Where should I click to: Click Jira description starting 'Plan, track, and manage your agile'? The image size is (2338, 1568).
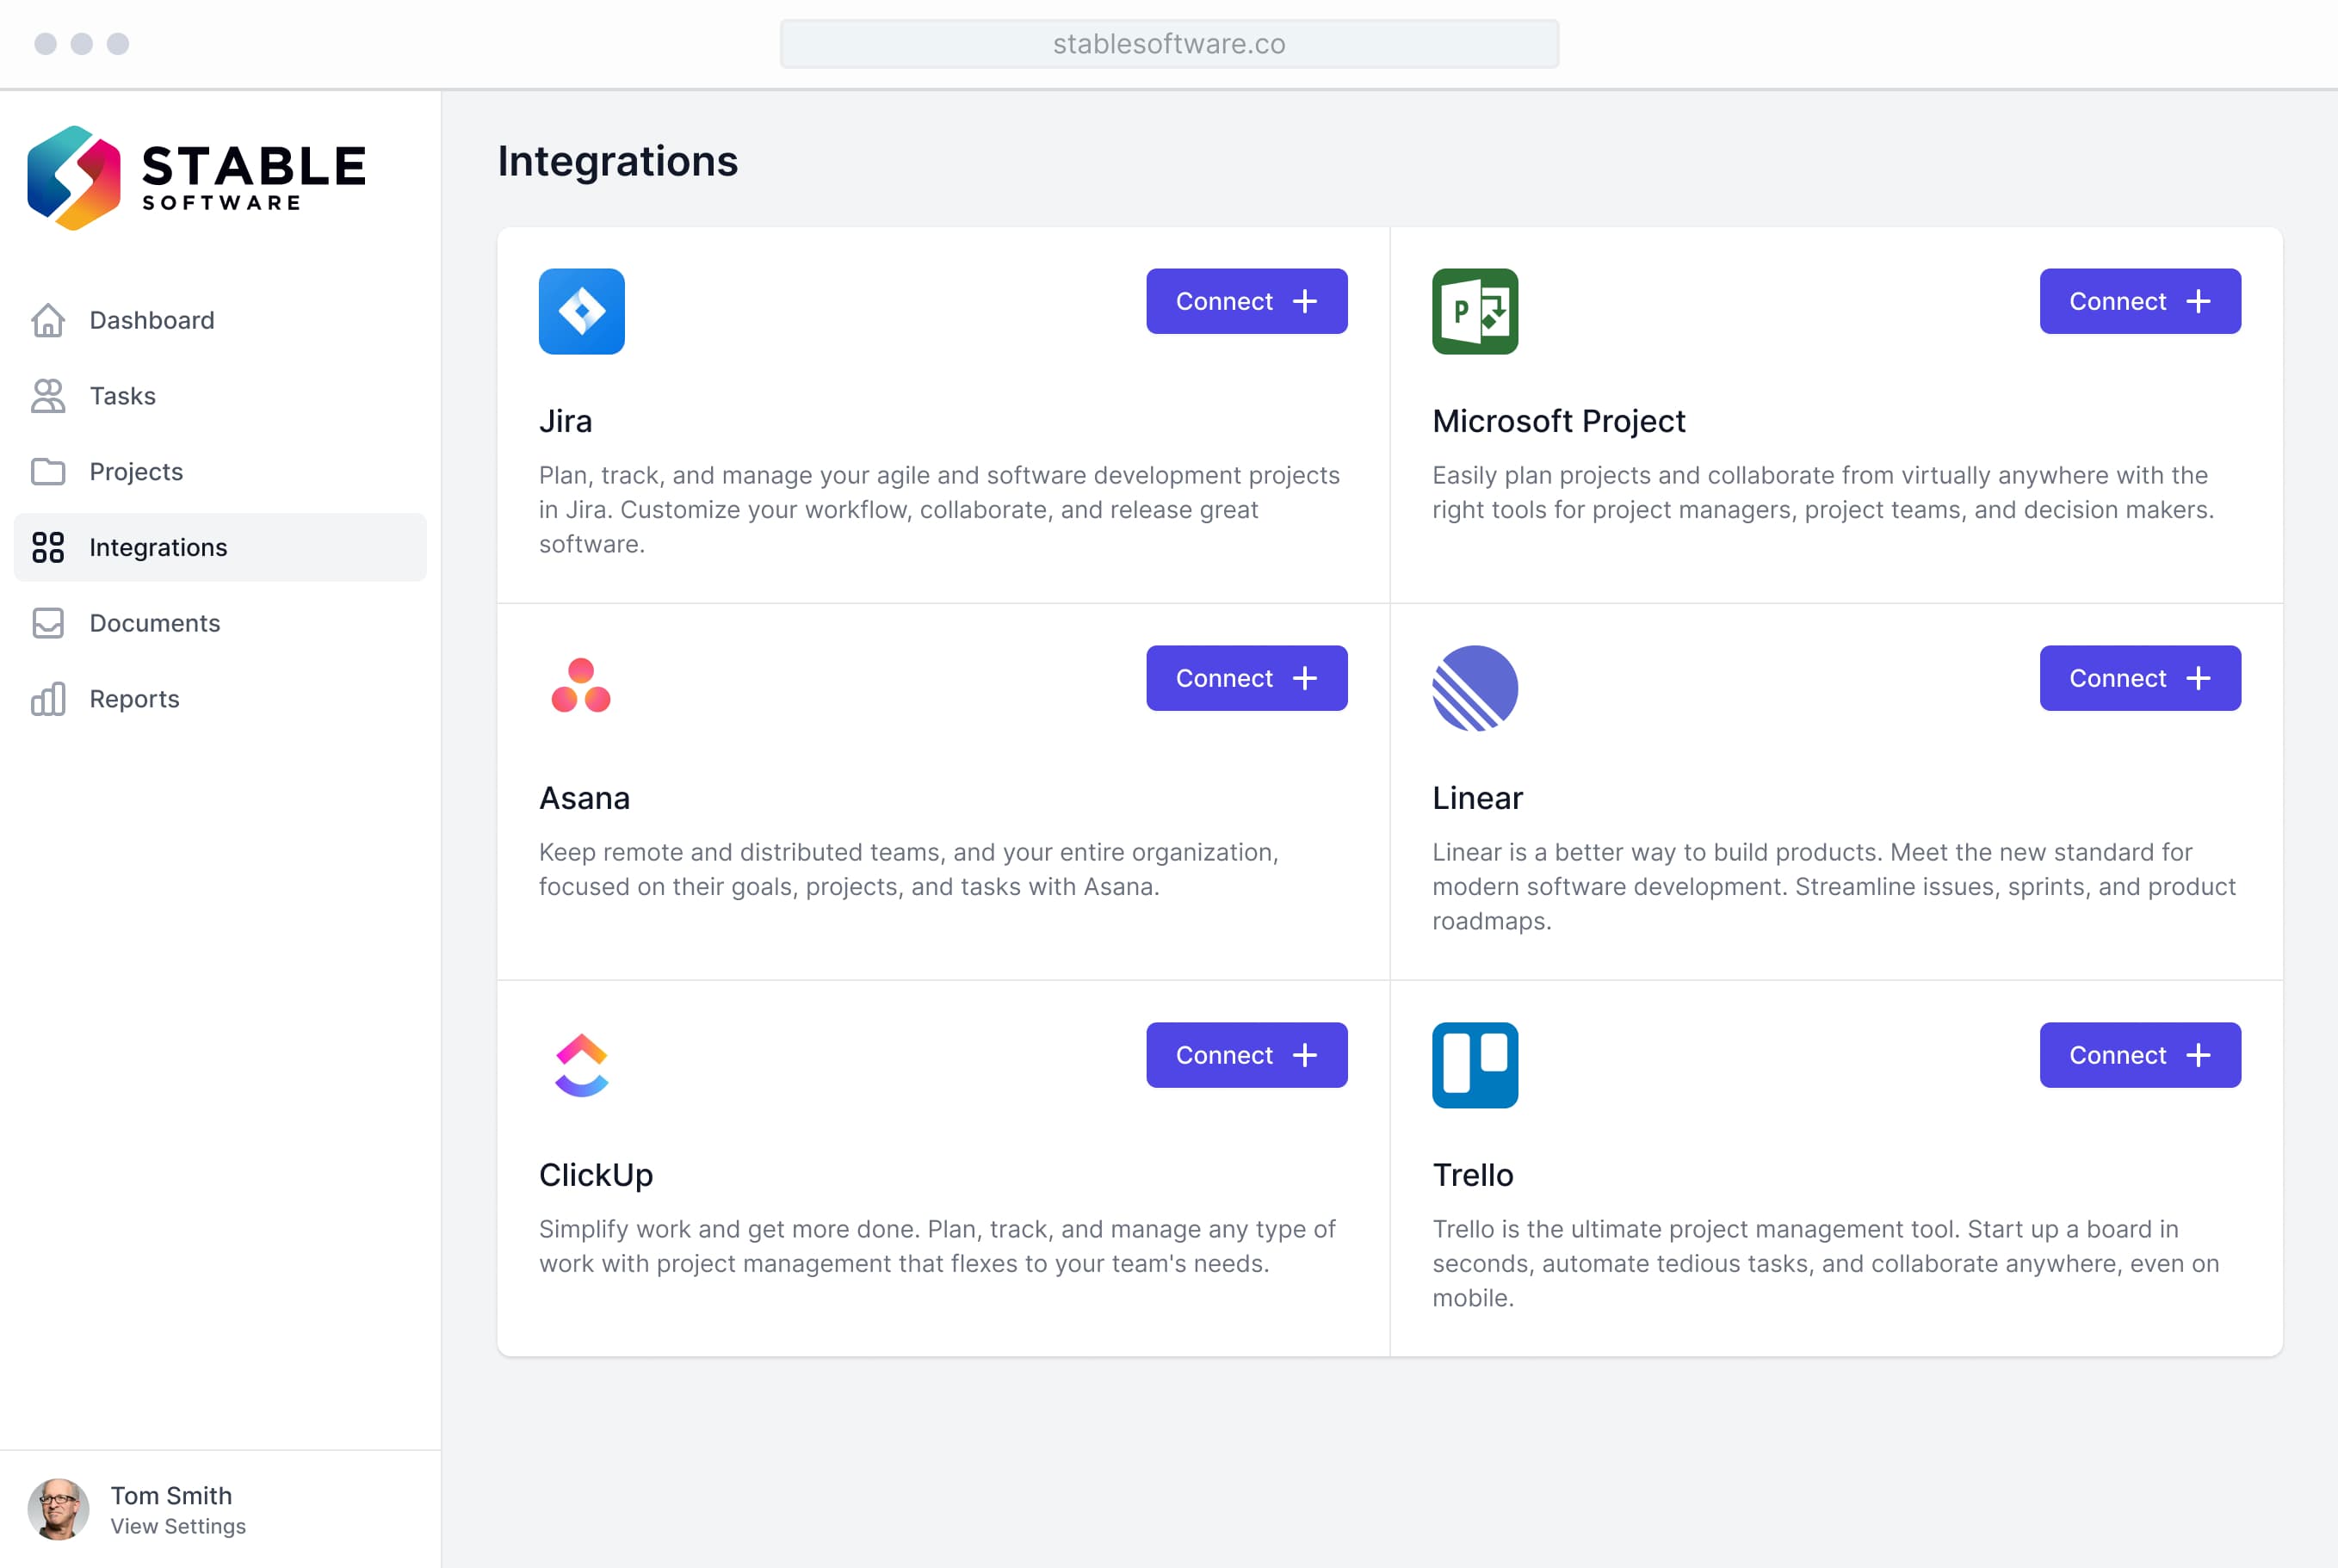[x=939, y=509]
